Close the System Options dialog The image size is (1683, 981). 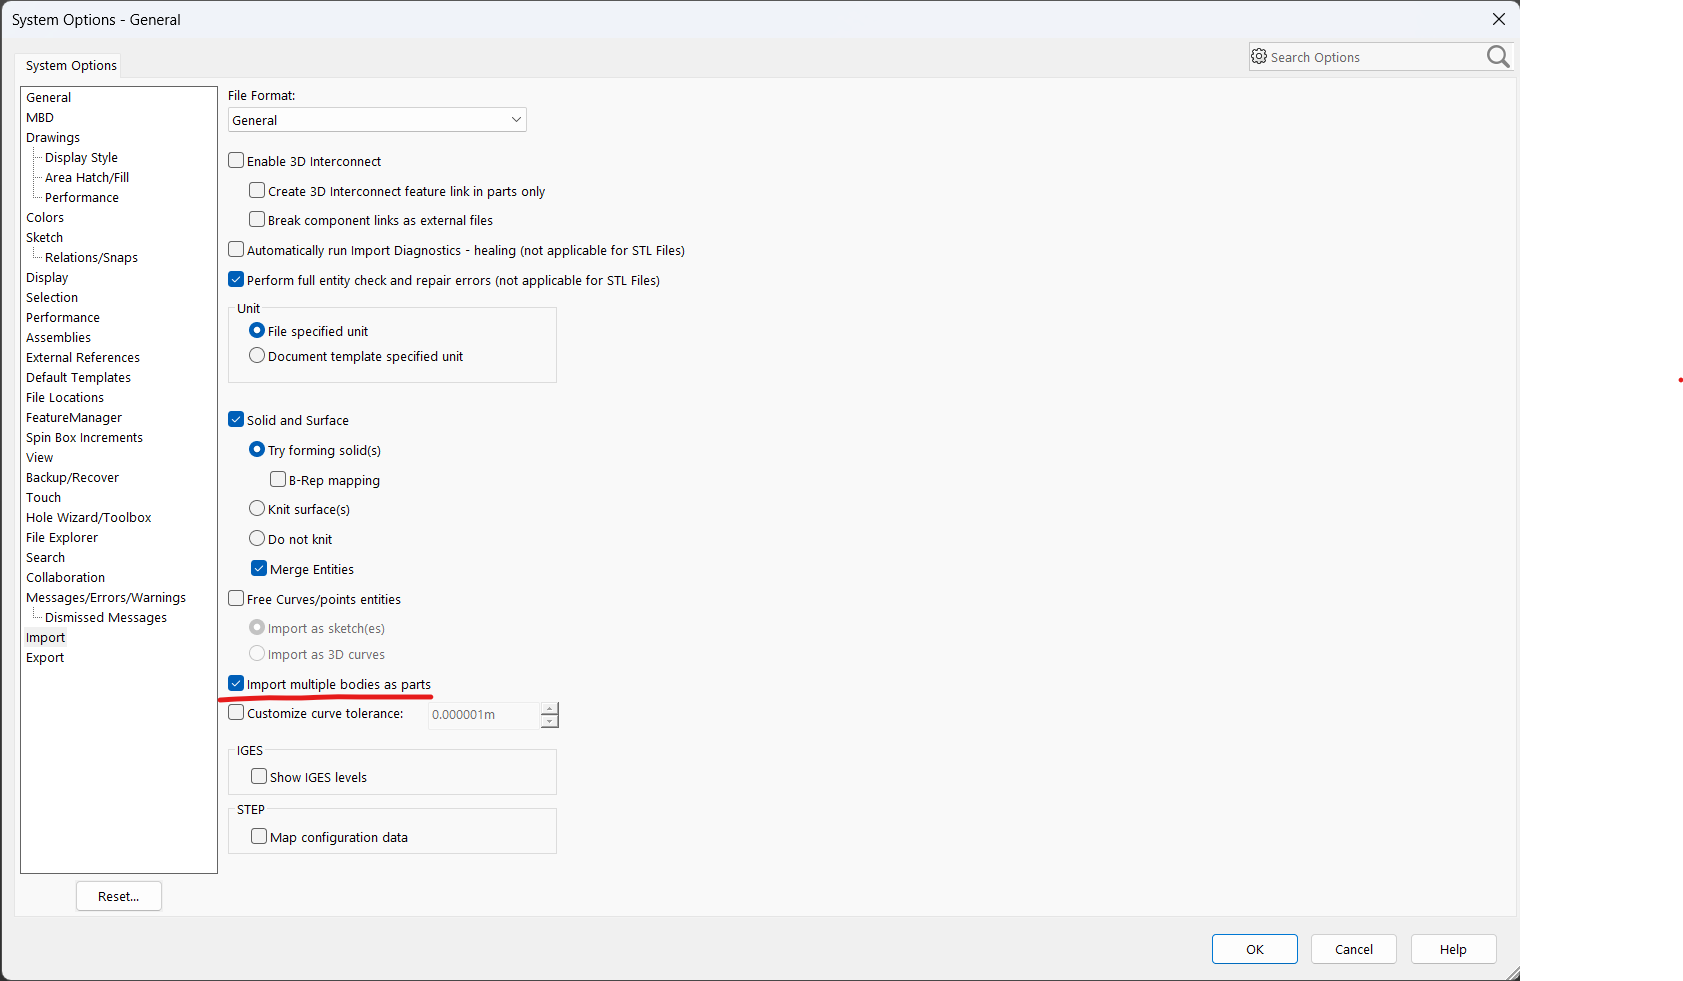point(1498,19)
